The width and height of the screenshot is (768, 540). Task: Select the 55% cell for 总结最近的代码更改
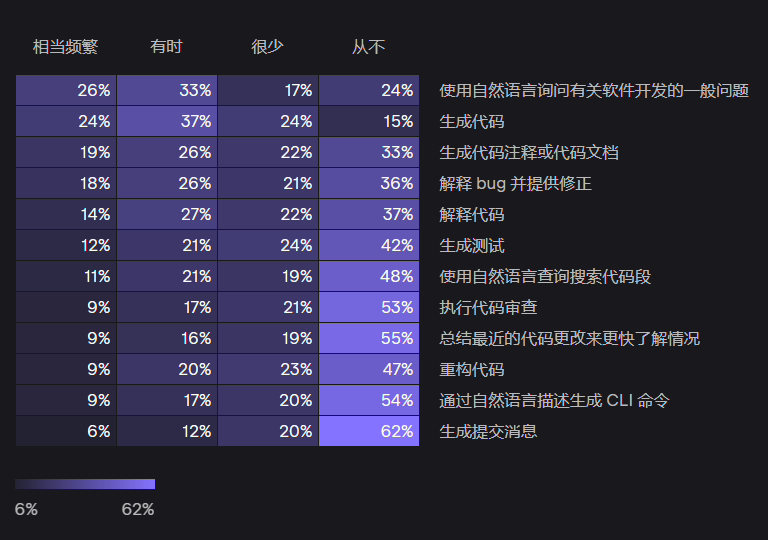pos(369,338)
